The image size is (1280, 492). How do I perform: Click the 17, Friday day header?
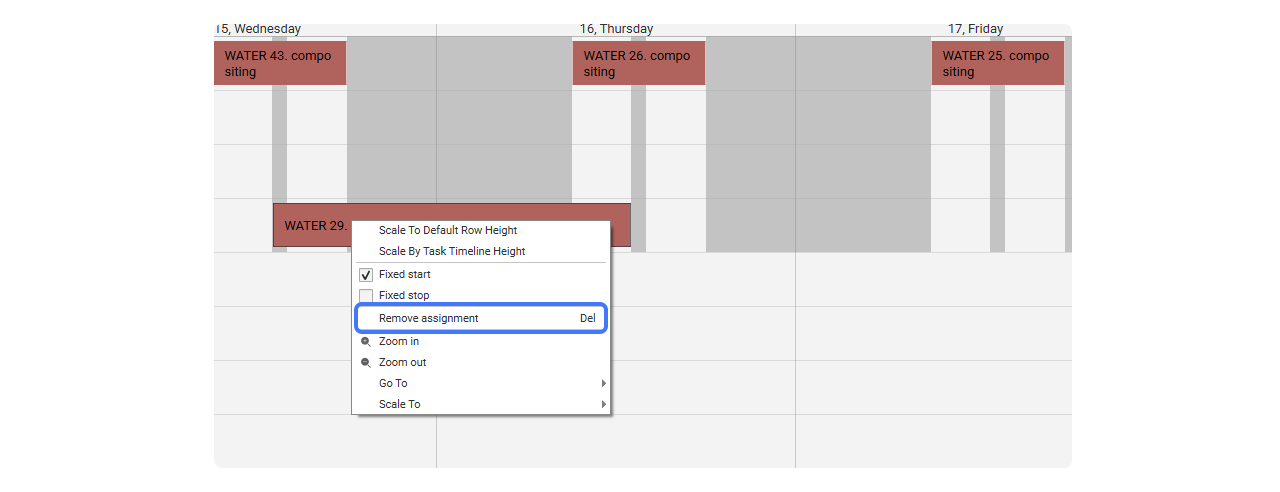click(x=976, y=29)
